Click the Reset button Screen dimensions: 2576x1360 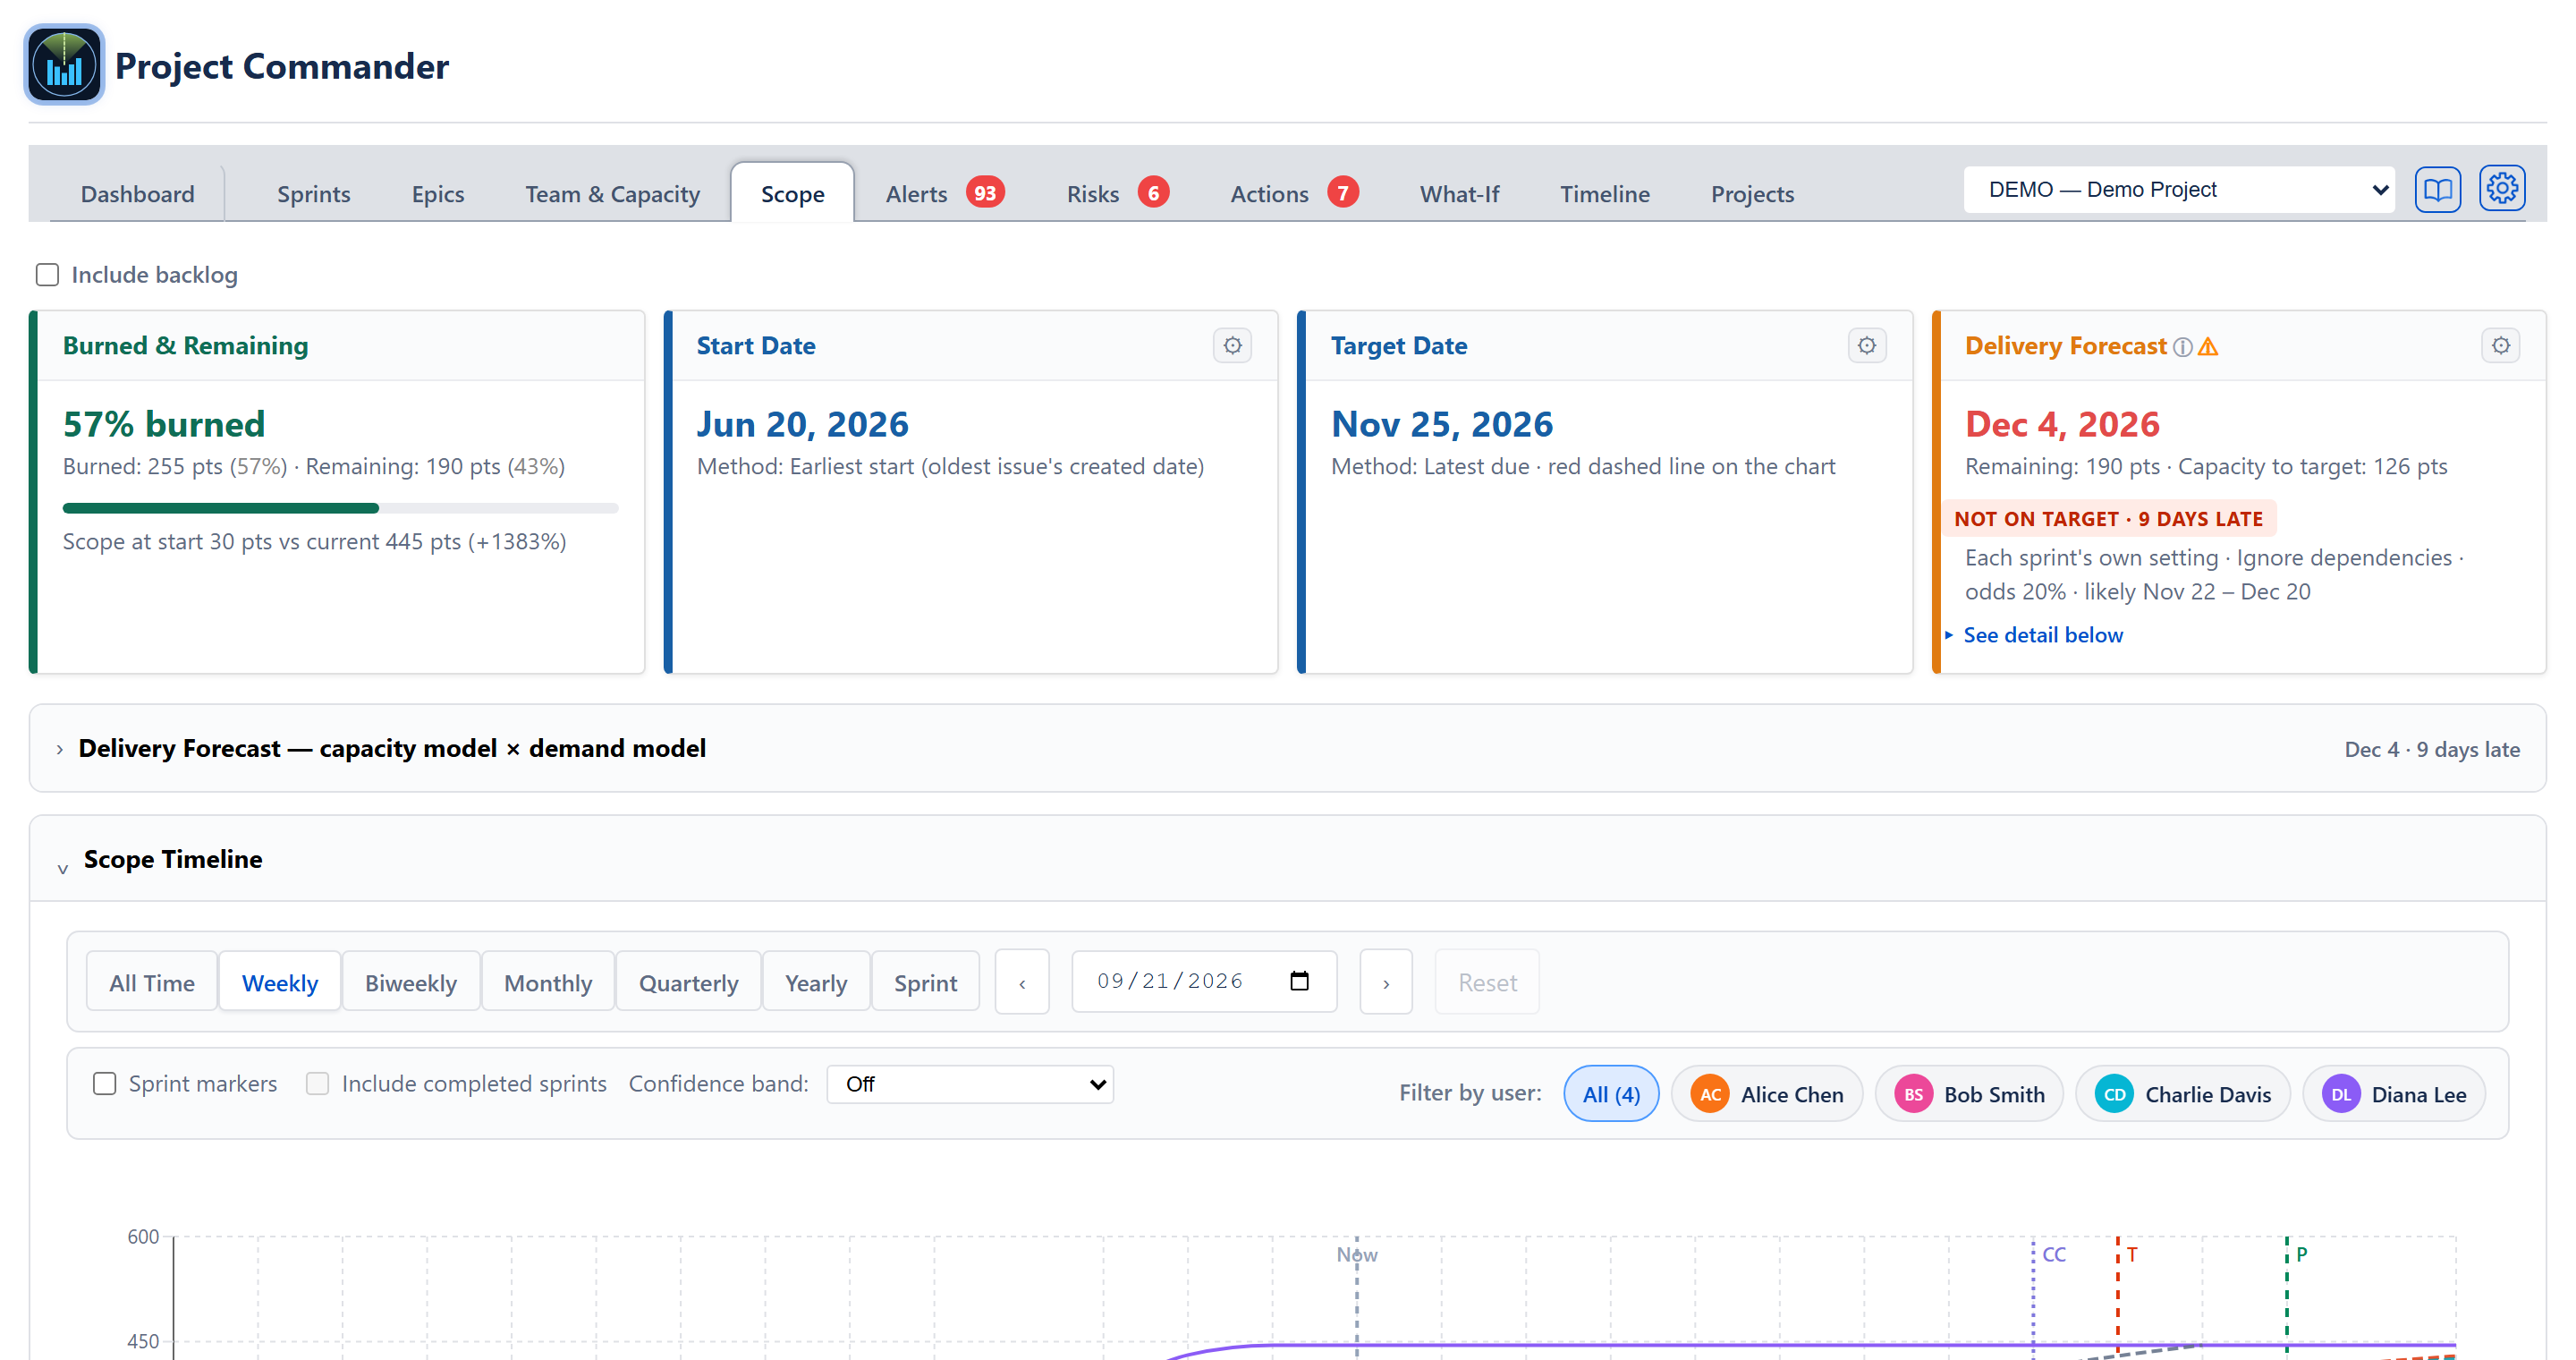[x=1486, y=982]
